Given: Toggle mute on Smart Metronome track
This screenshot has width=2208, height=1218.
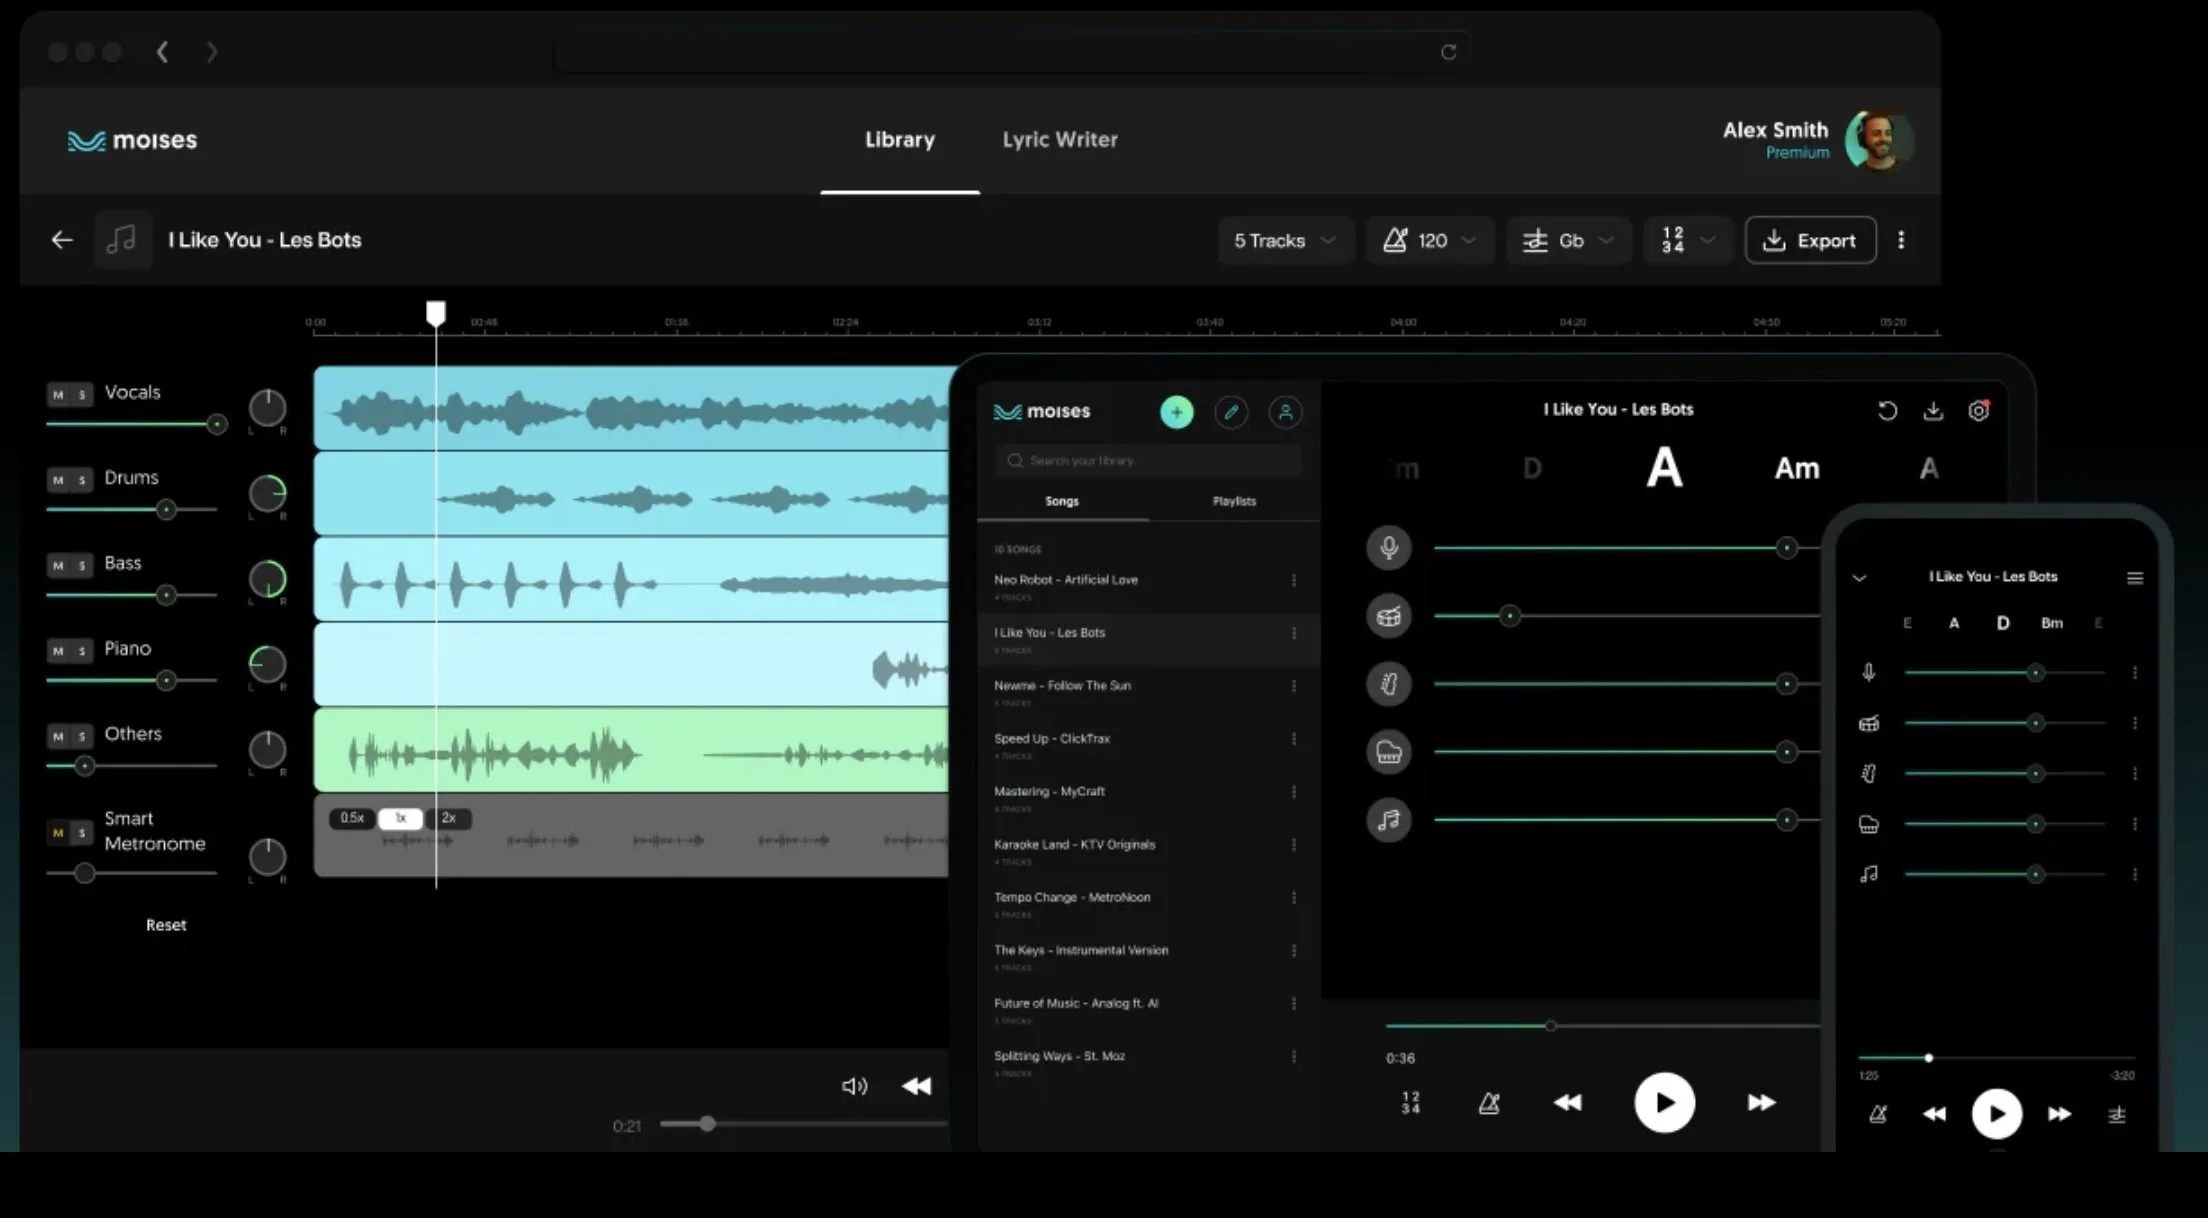Looking at the screenshot, I should [58, 833].
